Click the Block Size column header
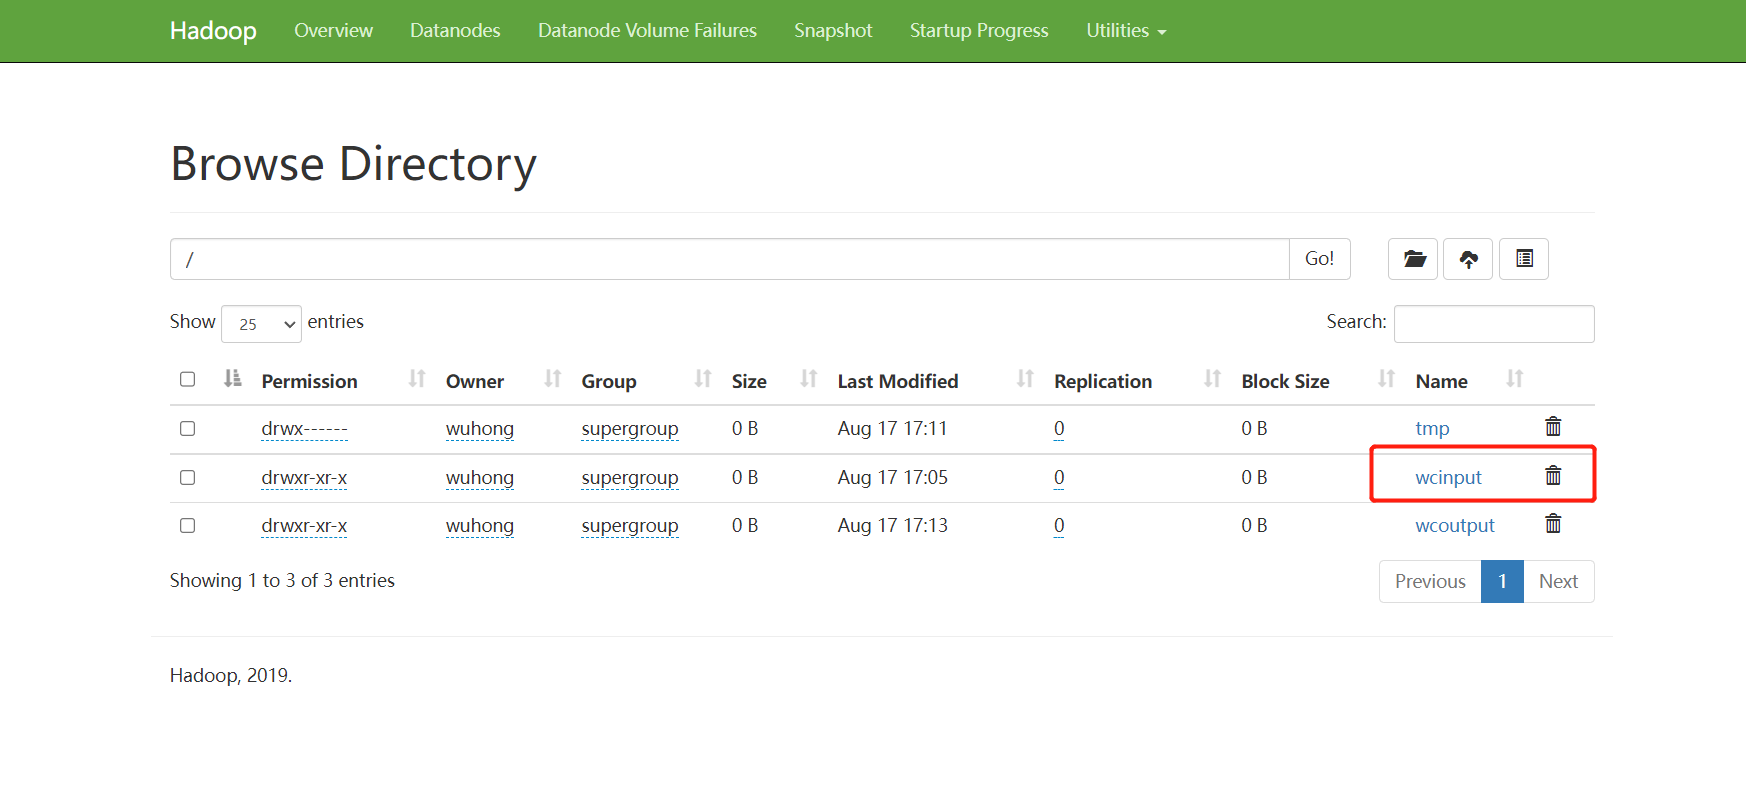 tap(1285, 381)
